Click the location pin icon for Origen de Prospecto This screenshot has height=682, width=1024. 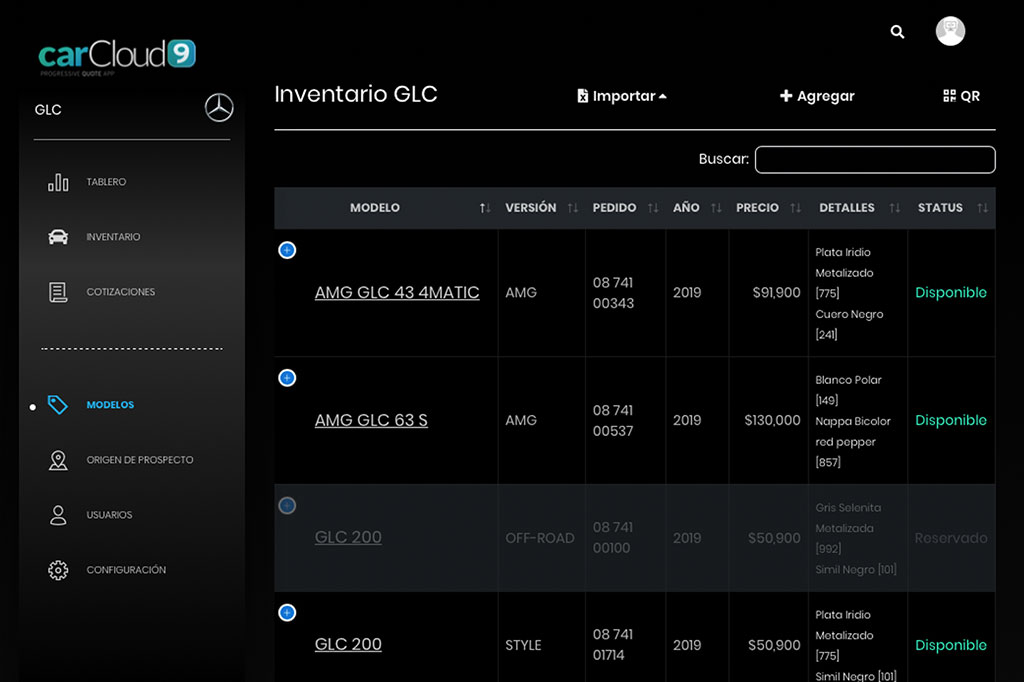(x=58, y=460)
